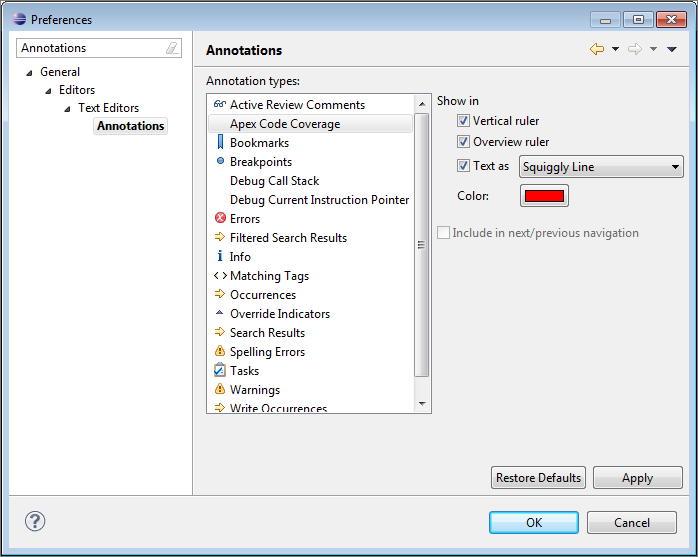Image resolution: width=698 pixels, height=557 pixels.
Task: Open the red Color swatch picker
Action: 544,196
